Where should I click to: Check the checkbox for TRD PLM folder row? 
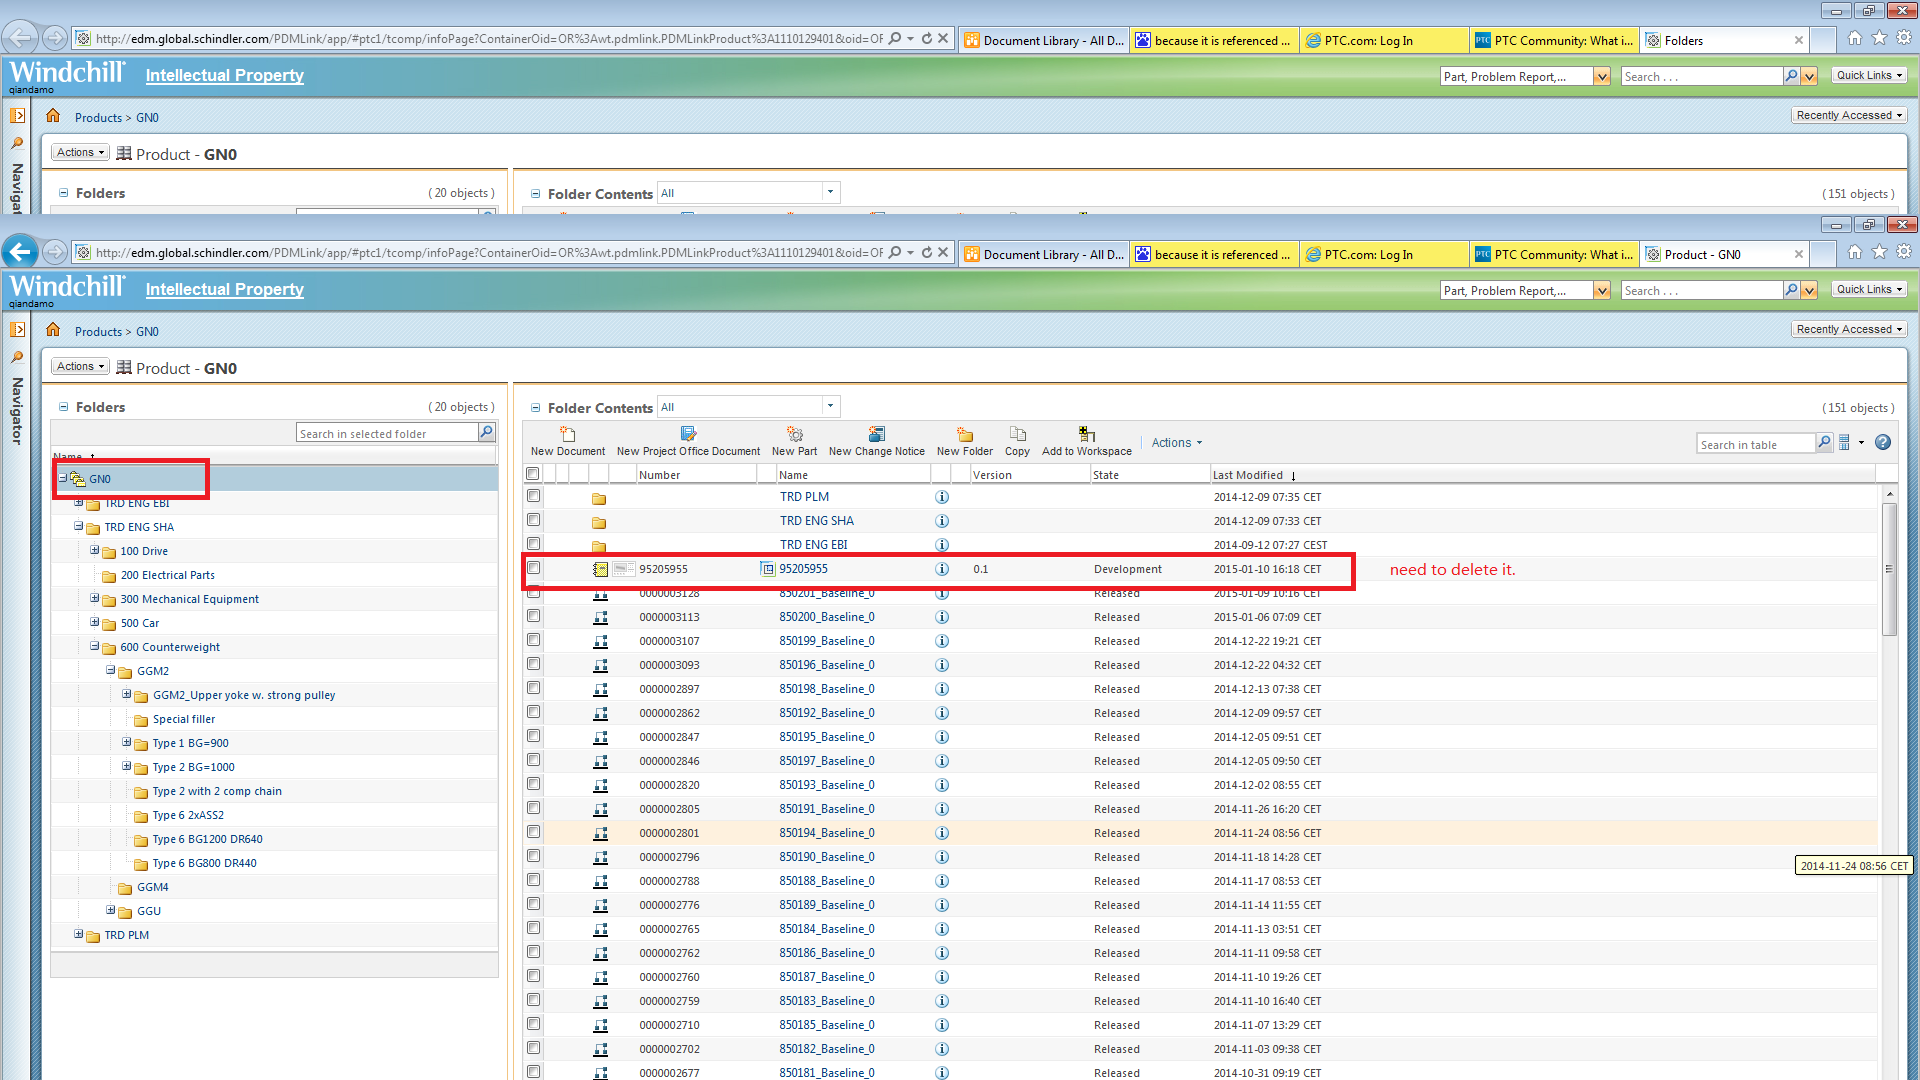pyautogui.click(x=534, y=496)
